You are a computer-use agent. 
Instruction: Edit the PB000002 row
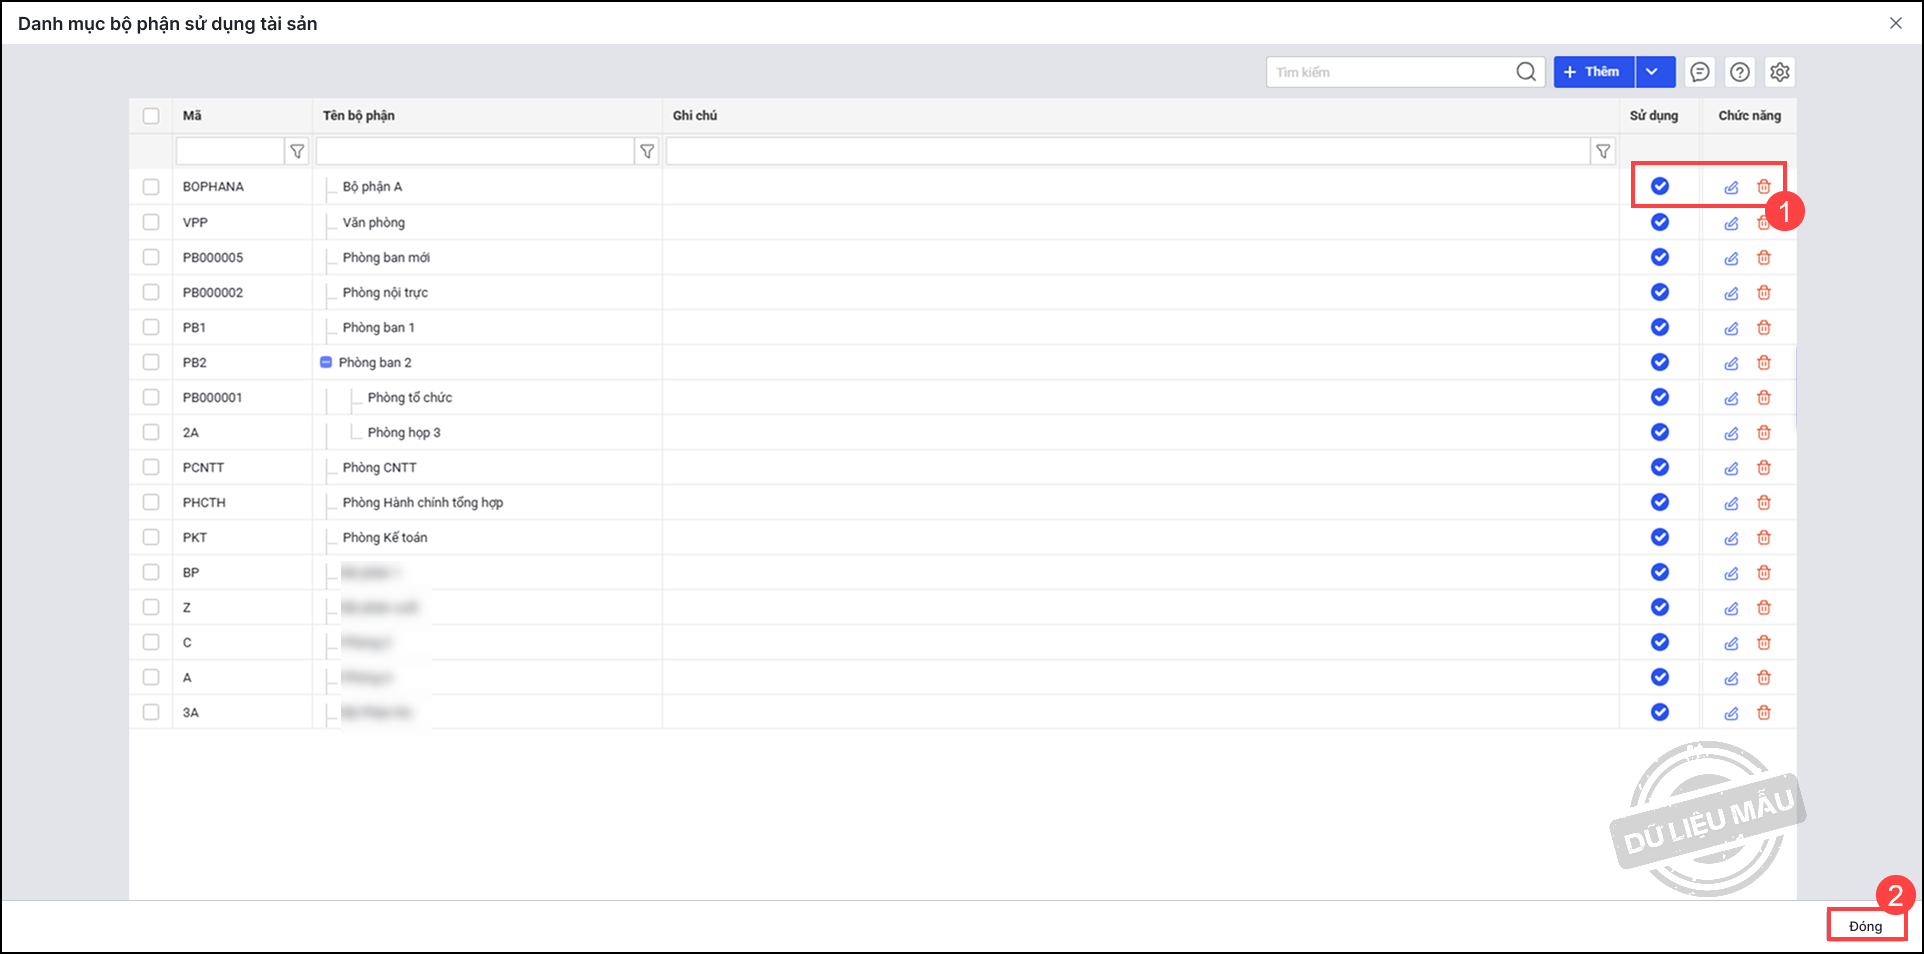(1731, 293)
